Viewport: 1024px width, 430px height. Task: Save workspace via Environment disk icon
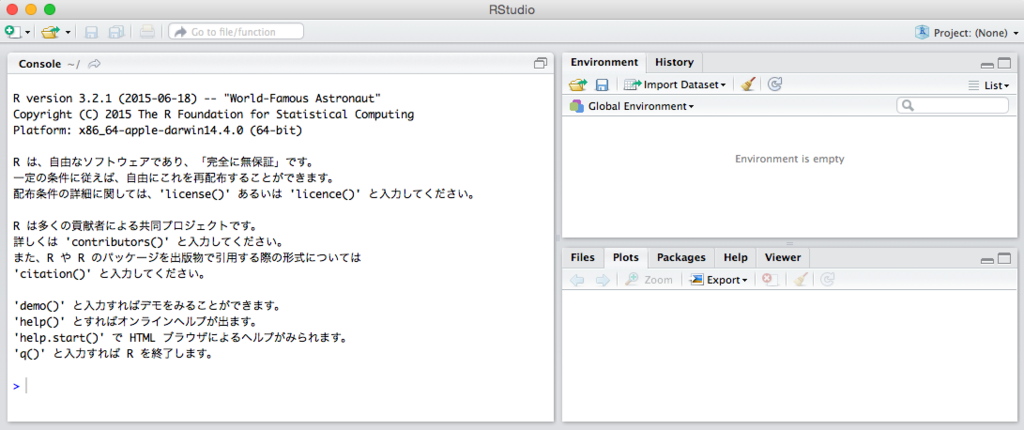pyautogui.click(x=601, y=84)
